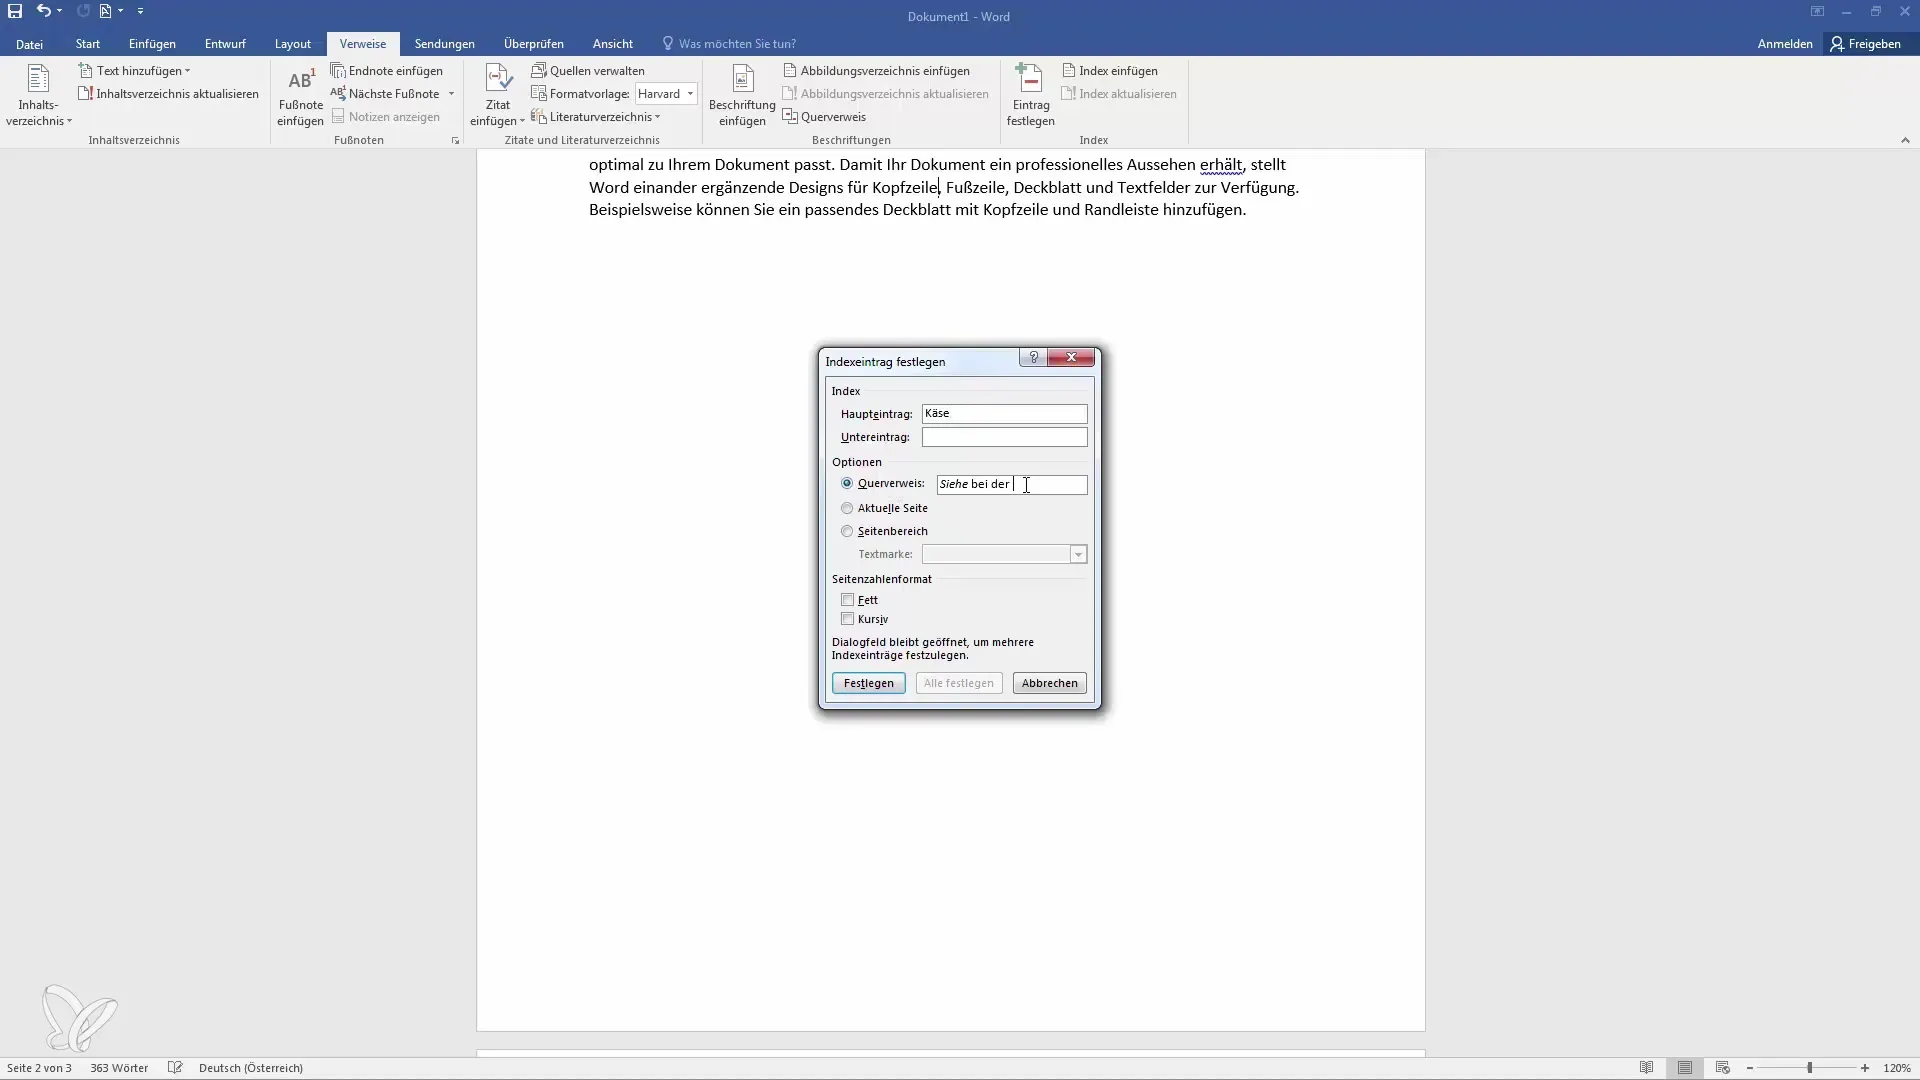Click Inhaltsverzeichnis aktualisieren
1920x1080 pixels.
point(168,94)
